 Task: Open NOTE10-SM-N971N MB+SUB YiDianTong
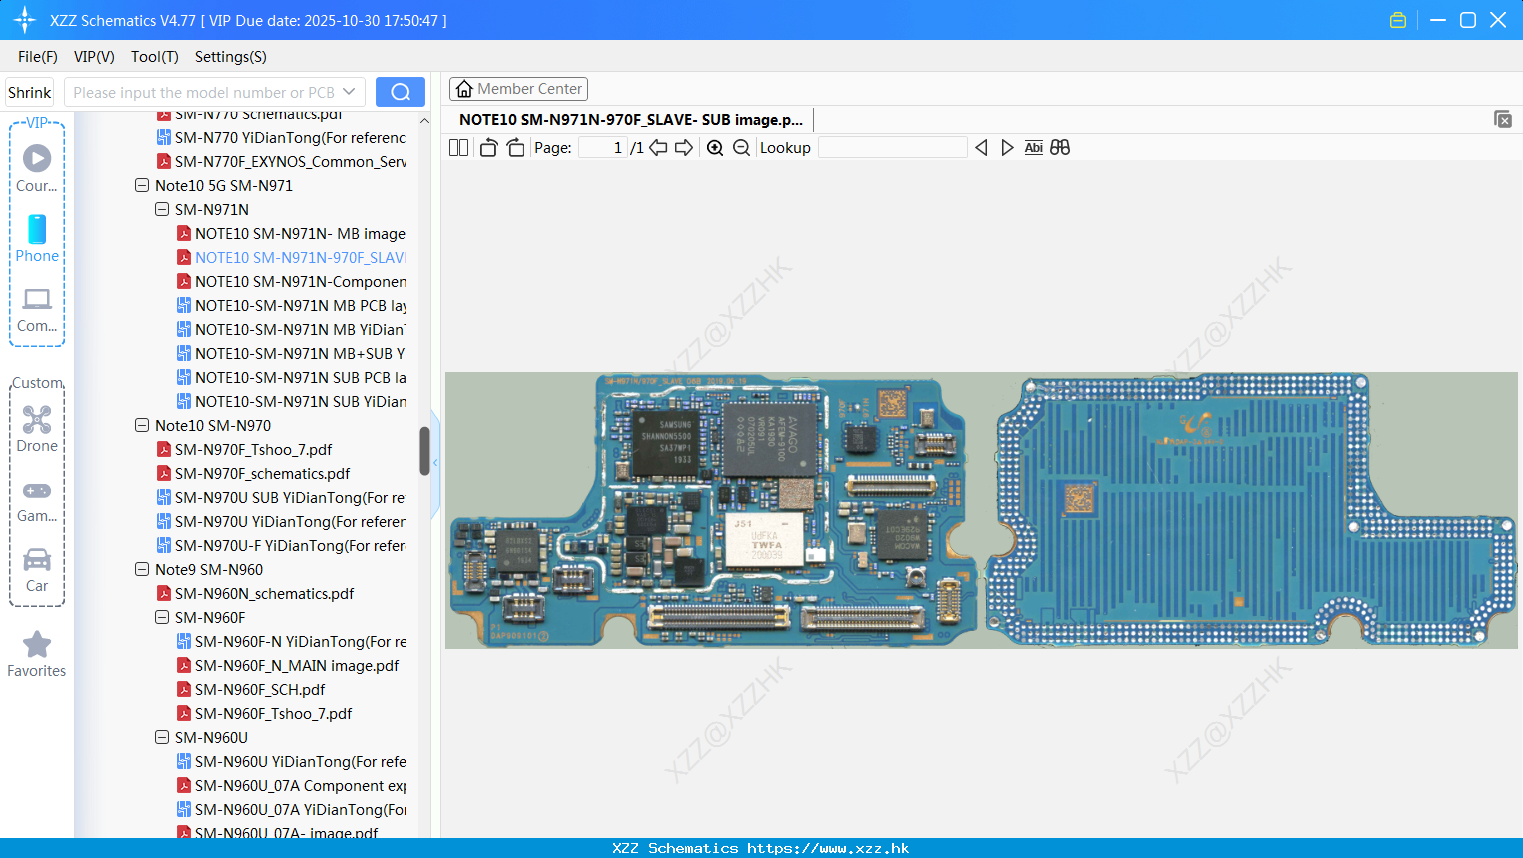(291, 353)
